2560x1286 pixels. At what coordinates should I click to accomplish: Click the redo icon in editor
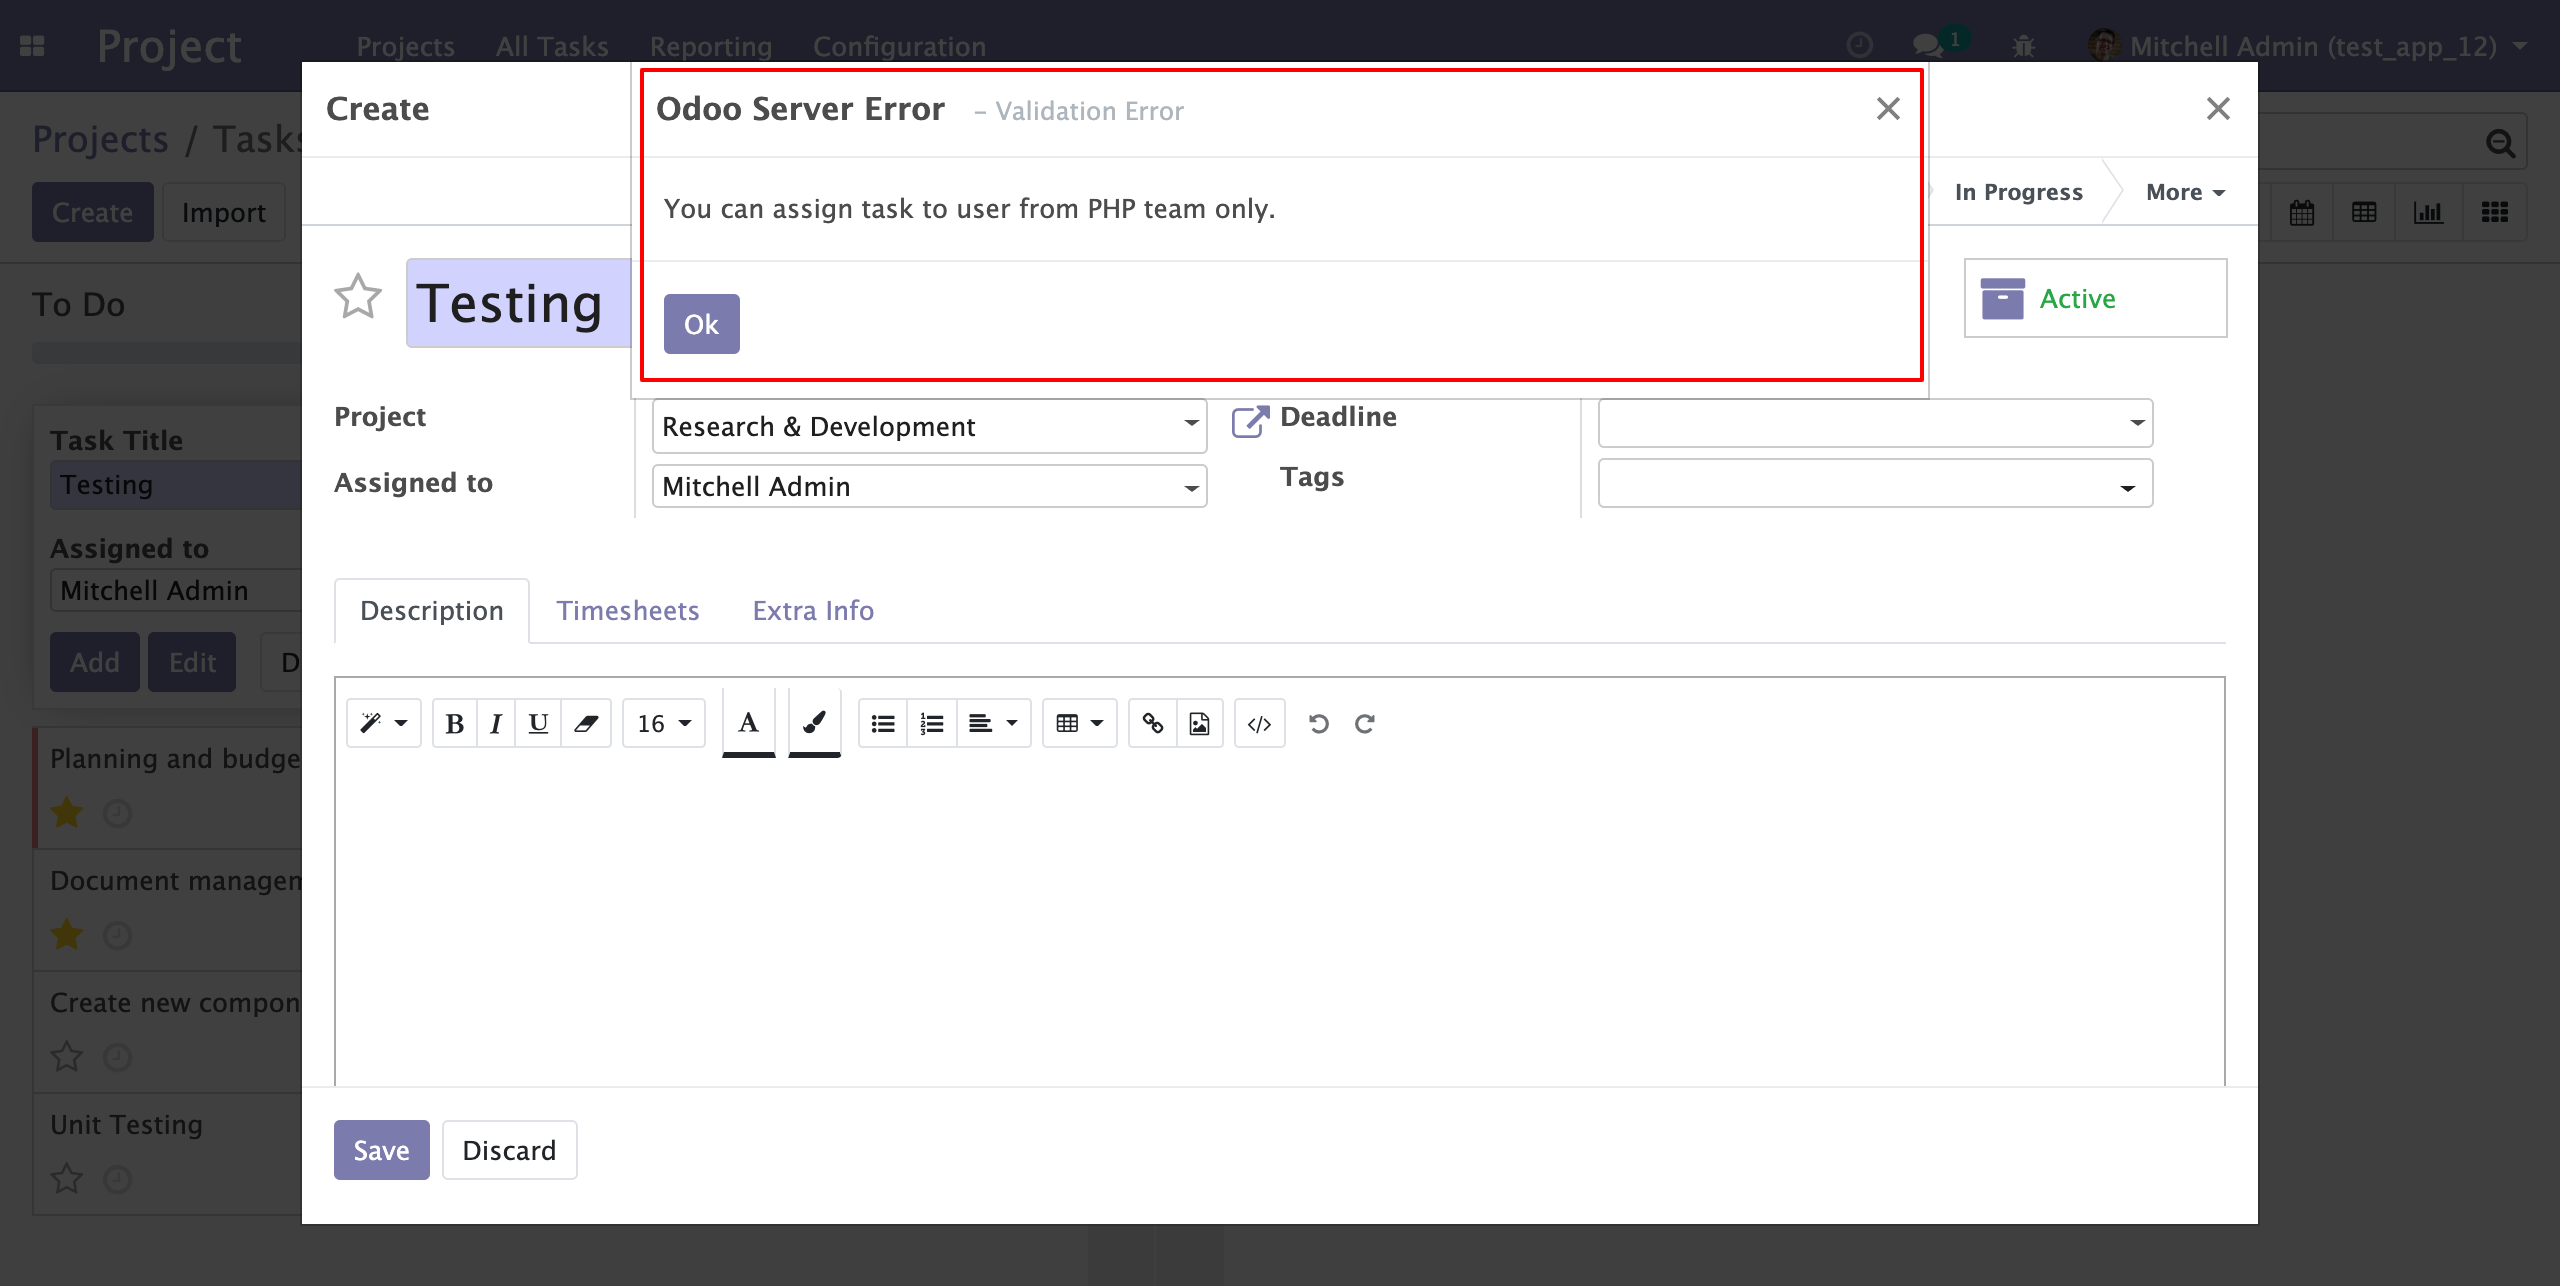click(x=1365, y=723)
